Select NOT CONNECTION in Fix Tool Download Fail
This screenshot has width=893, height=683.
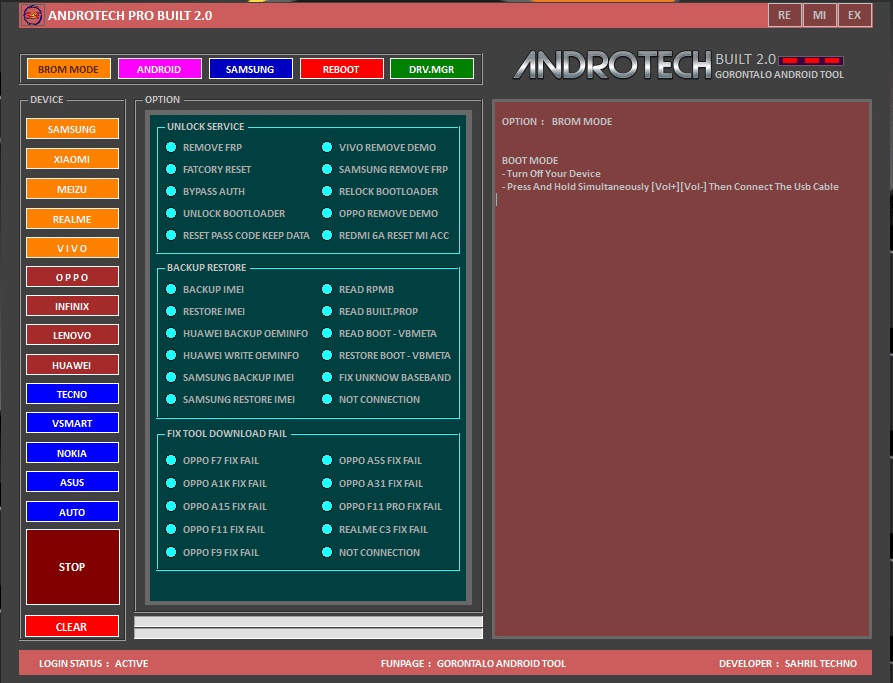coord(371,552)
